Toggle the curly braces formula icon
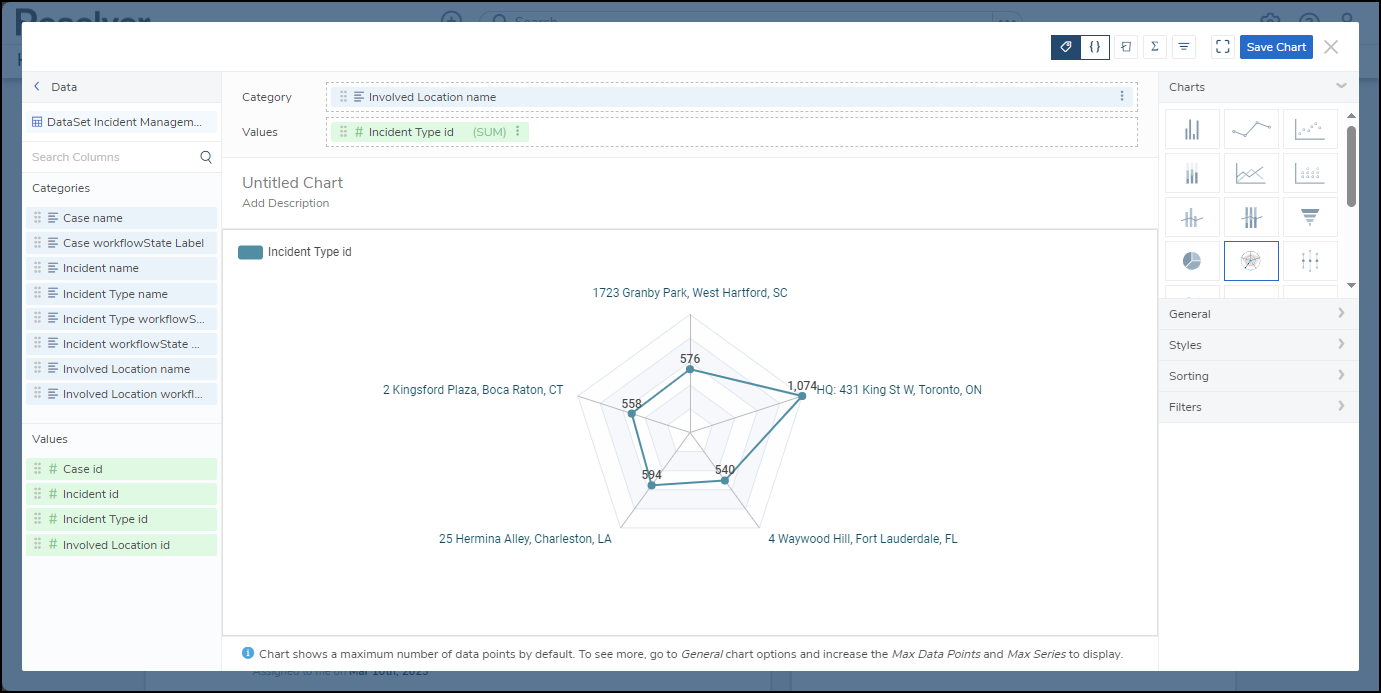The width and height of the screenshot is (1381, 693). pos(1095,47)
